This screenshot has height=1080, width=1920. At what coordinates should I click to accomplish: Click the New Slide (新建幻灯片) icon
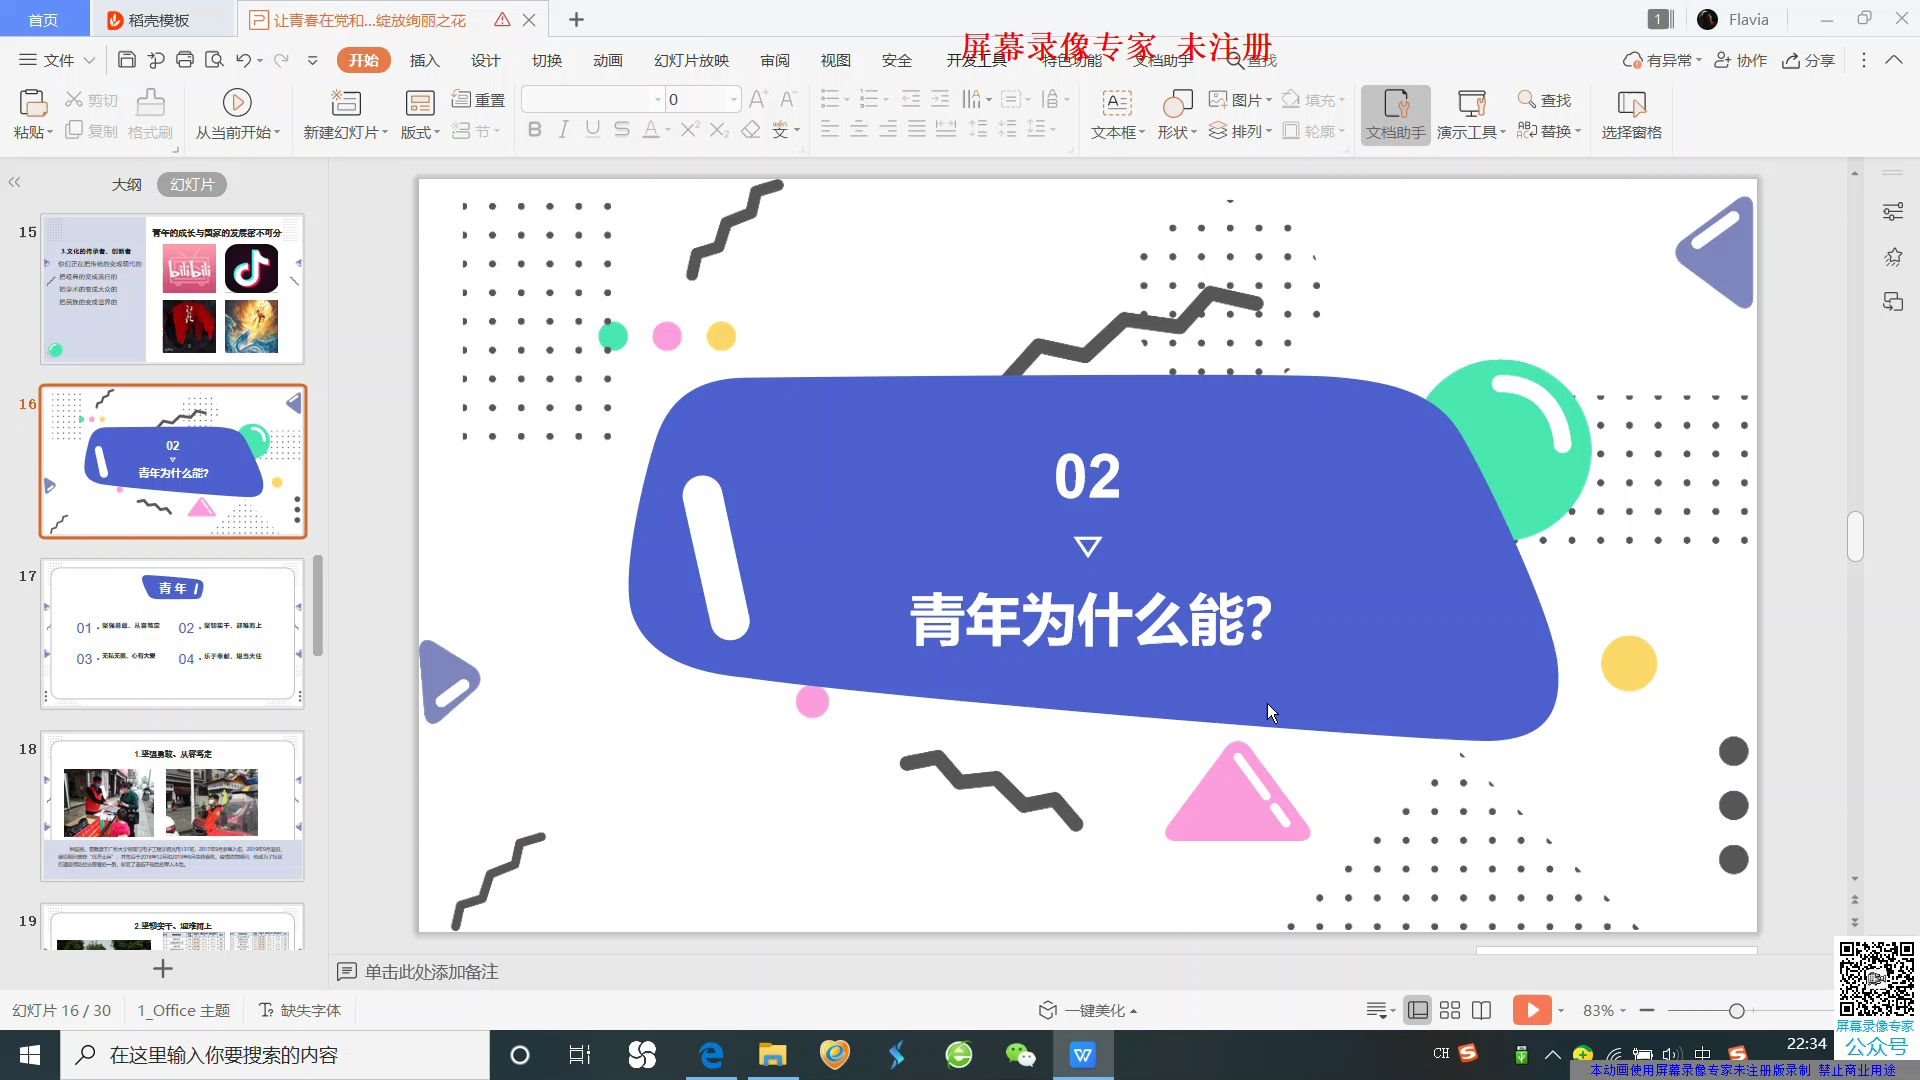tap(345, 103)
